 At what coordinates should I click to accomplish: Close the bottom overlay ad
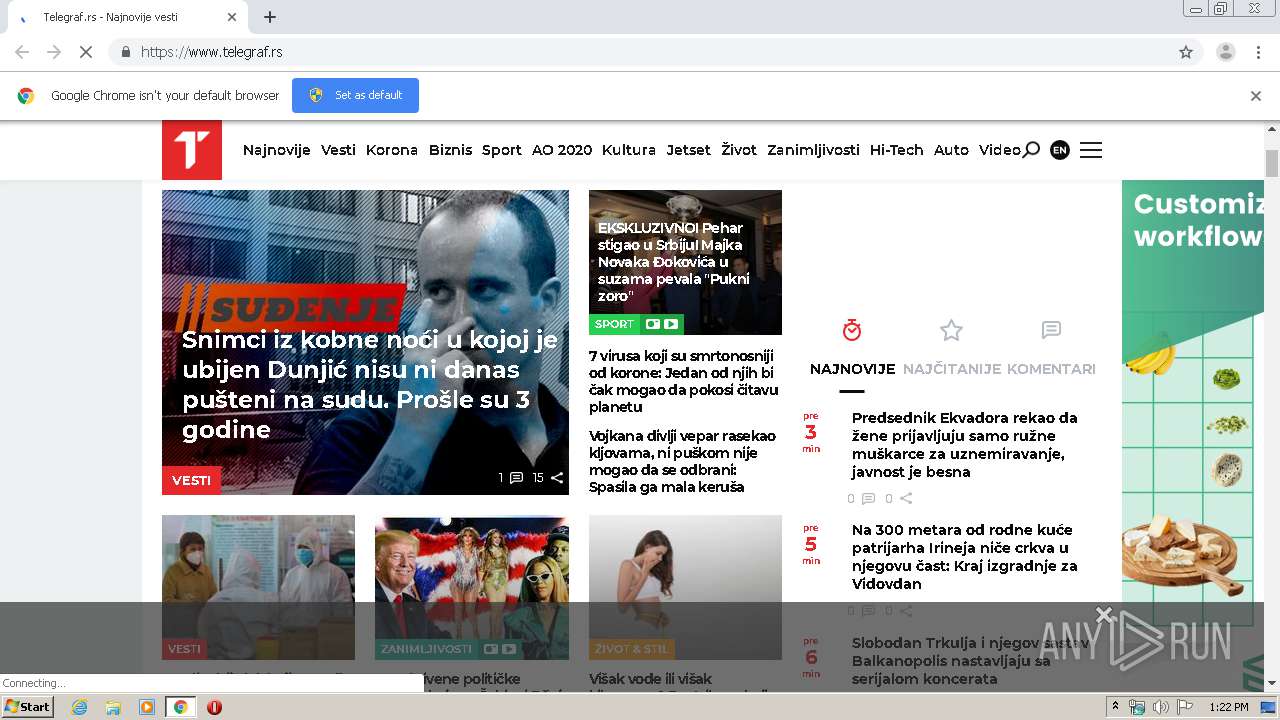click(1104, 613)
